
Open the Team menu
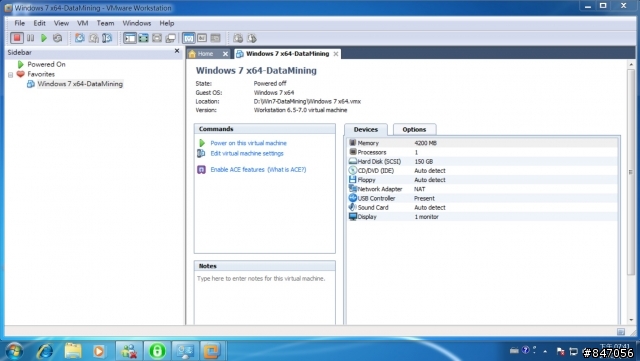pos(105,23)
